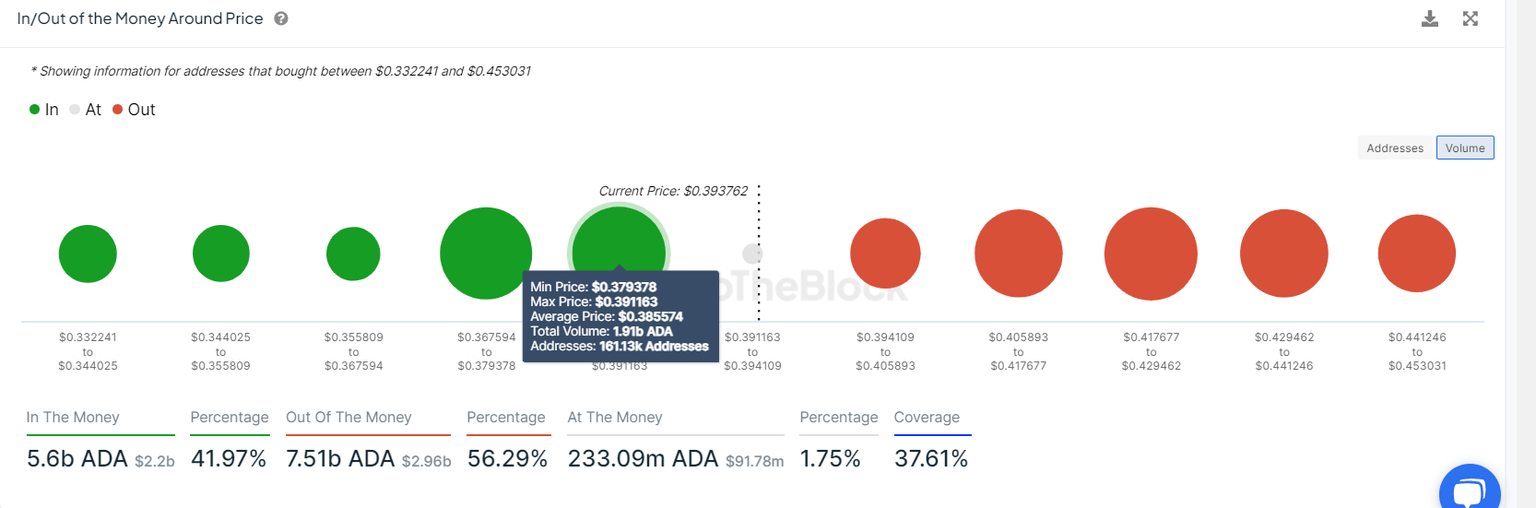The width and height of the screenshot is (1536, 508).
Task: Click red bubble for $0.394109 to $0.405893
Action: tap(885, 254)
